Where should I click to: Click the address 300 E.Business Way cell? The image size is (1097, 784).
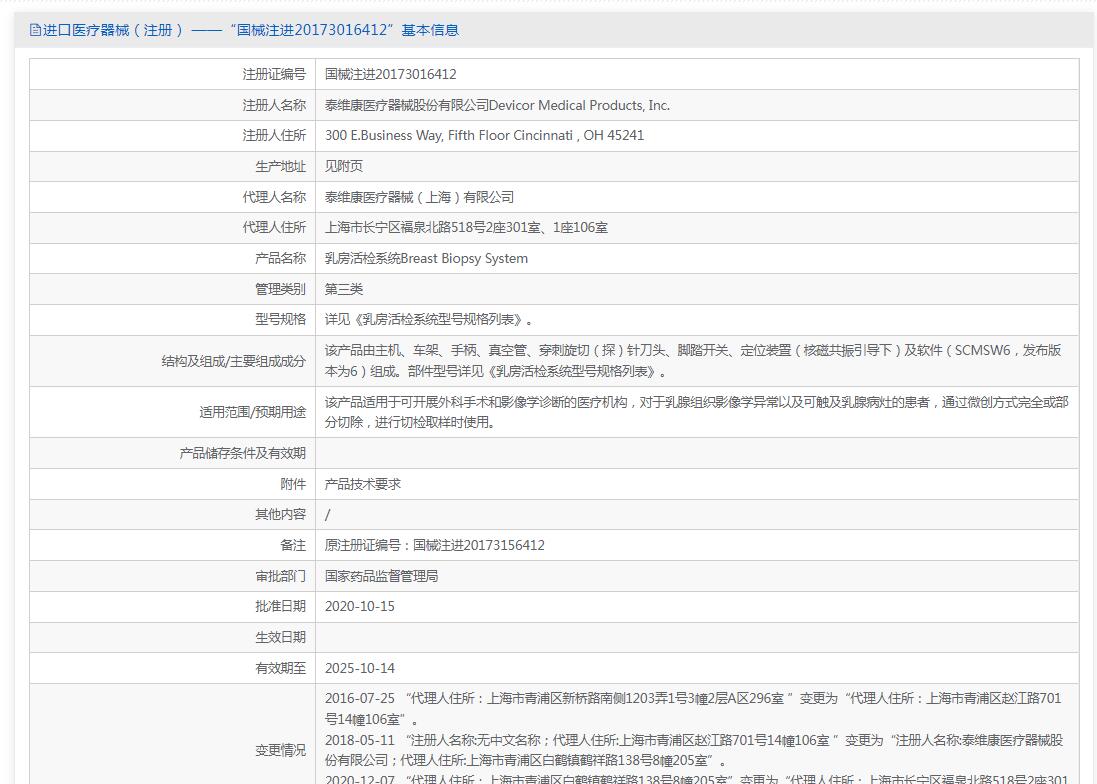(x=484, y=135)
